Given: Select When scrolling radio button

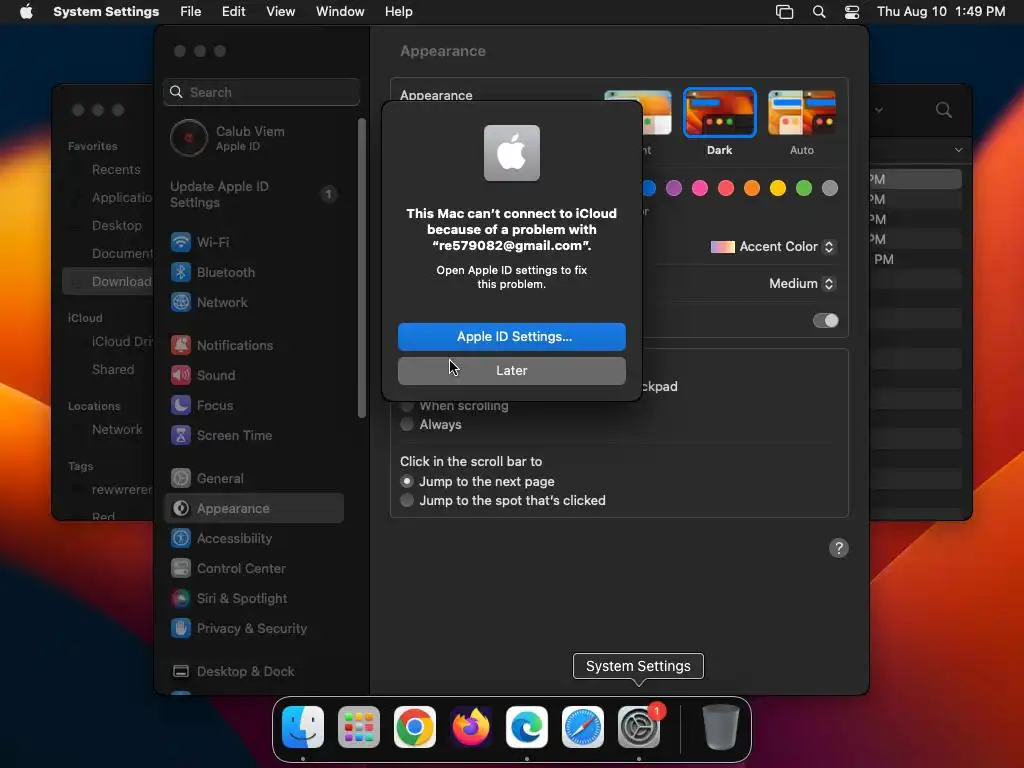Looking at the screenshot, I should [407, 406].
